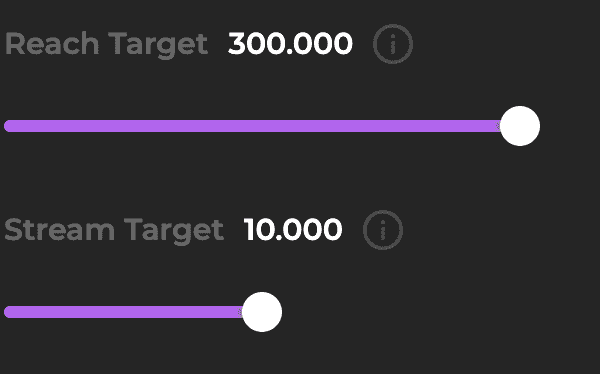This screenshot has width=600, height=374.
Task: Click the middle of the Stream Target filled track
Action: [x=124, y=312]
